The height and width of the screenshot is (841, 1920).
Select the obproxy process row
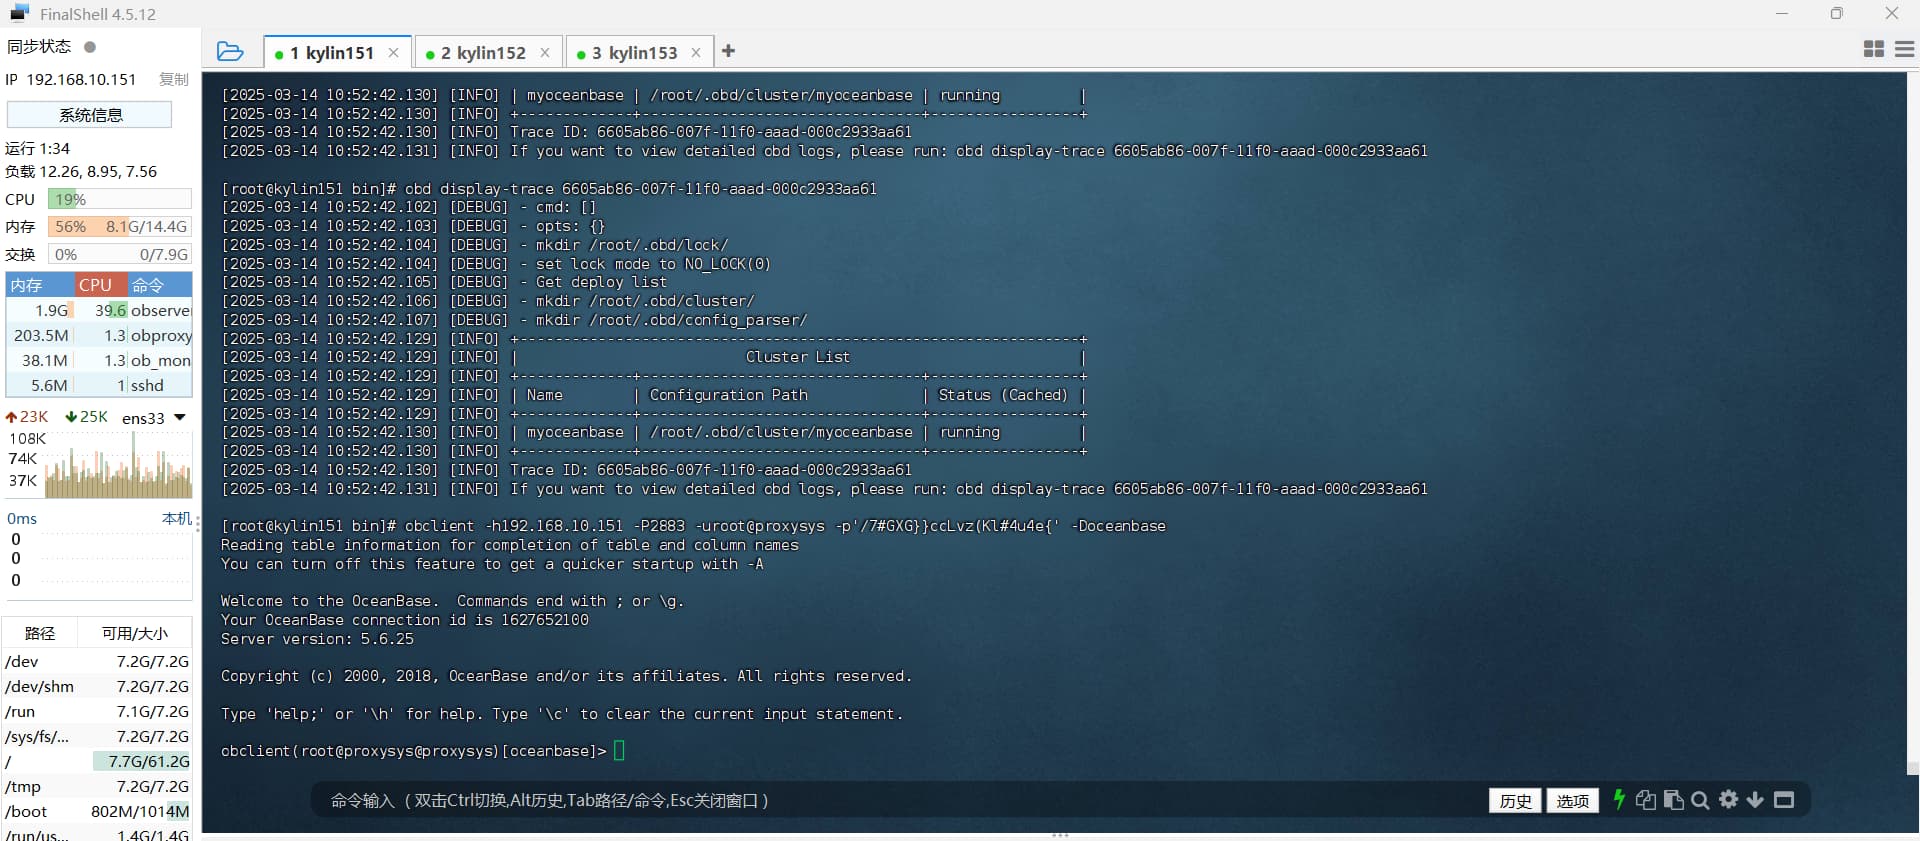99,335
